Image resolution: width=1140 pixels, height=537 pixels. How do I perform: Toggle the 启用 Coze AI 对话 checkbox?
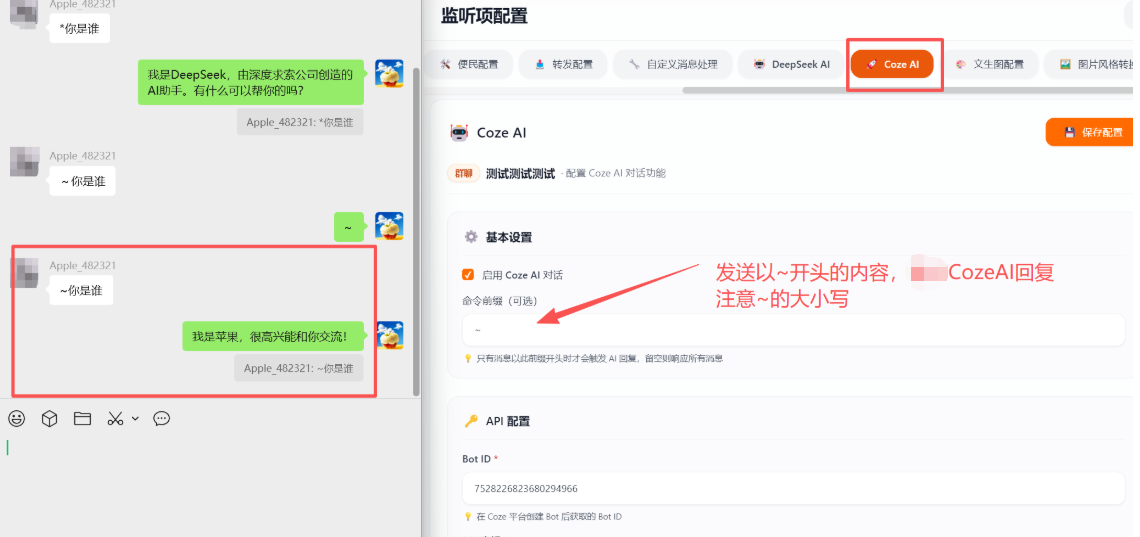coord(468,275)
